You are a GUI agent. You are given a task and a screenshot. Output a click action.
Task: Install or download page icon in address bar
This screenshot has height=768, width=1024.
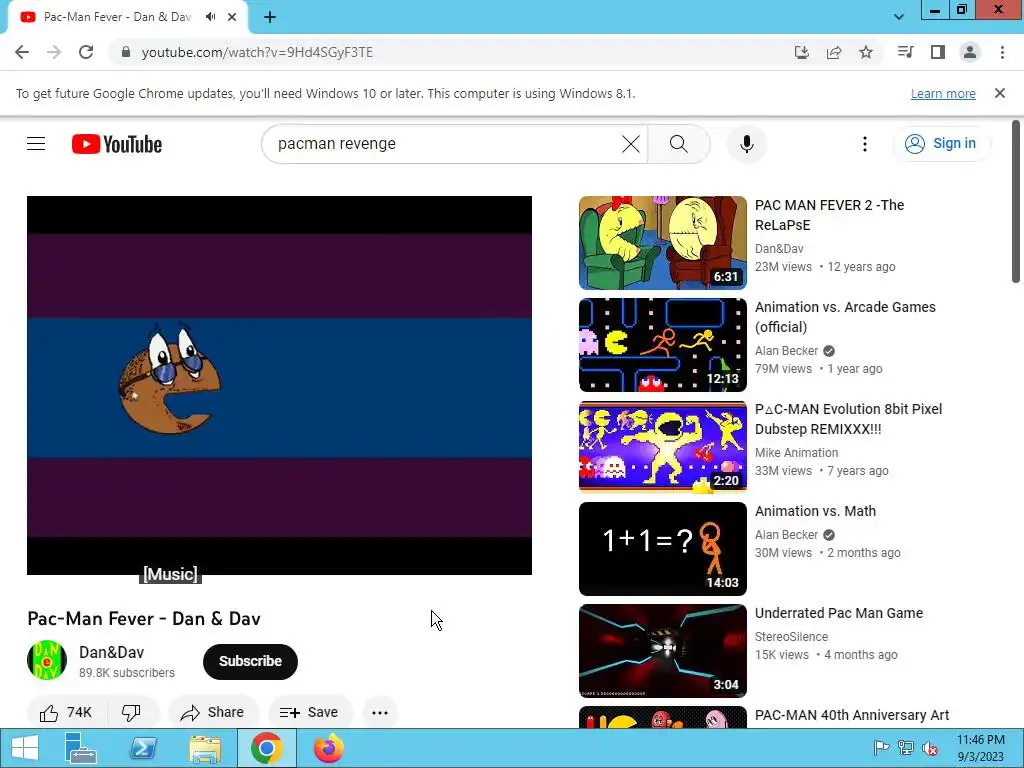tap(802, 52)
